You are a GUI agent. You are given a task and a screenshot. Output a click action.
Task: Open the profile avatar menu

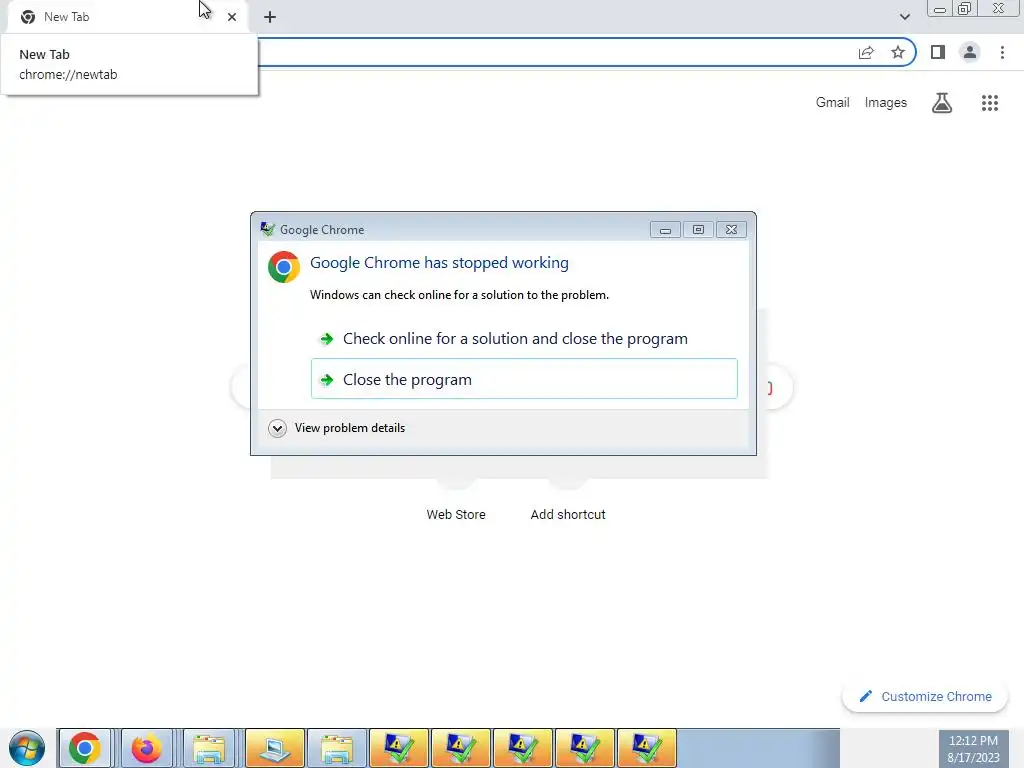click(x=970, y=52)
